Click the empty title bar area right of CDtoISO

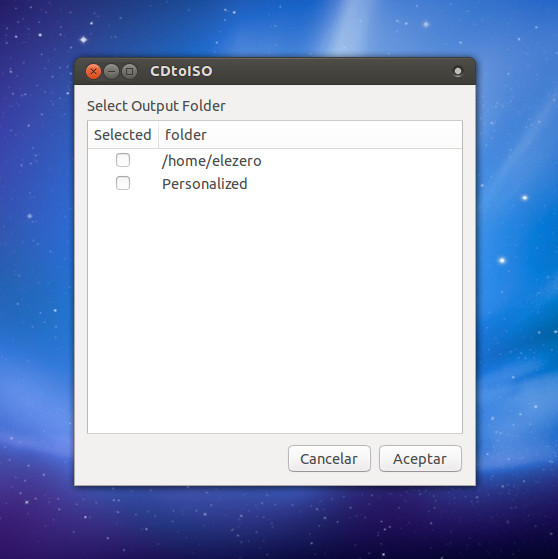332,71
